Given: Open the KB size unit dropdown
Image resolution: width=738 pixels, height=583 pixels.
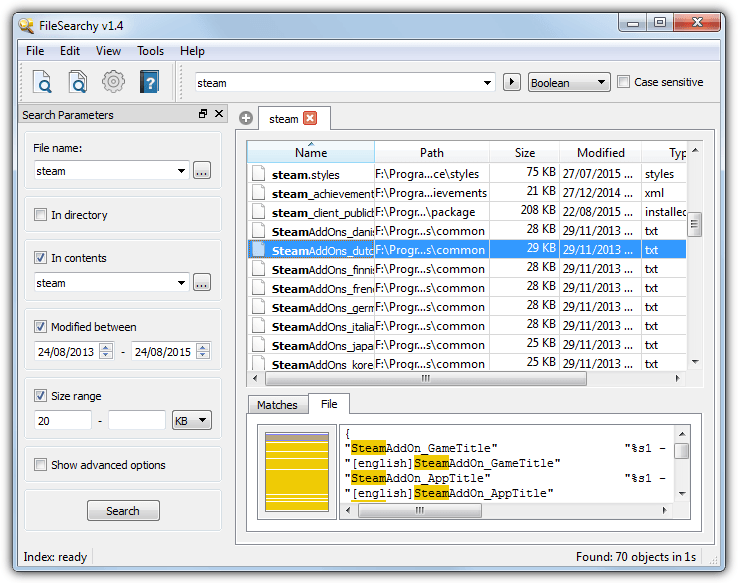Looking at the screenshot, I should 192,420.
